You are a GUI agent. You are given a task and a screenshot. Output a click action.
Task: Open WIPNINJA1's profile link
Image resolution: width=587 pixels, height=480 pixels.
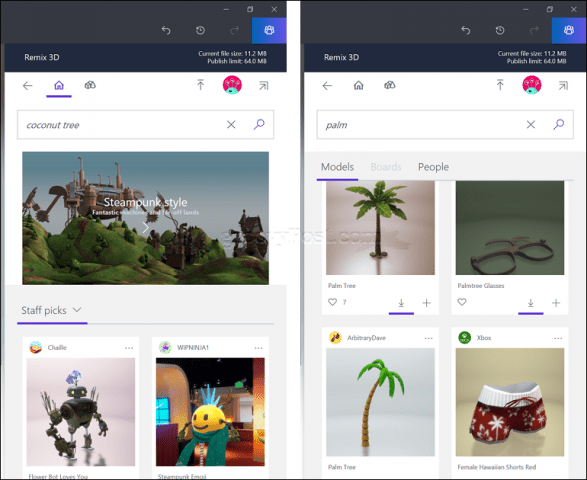193,347
